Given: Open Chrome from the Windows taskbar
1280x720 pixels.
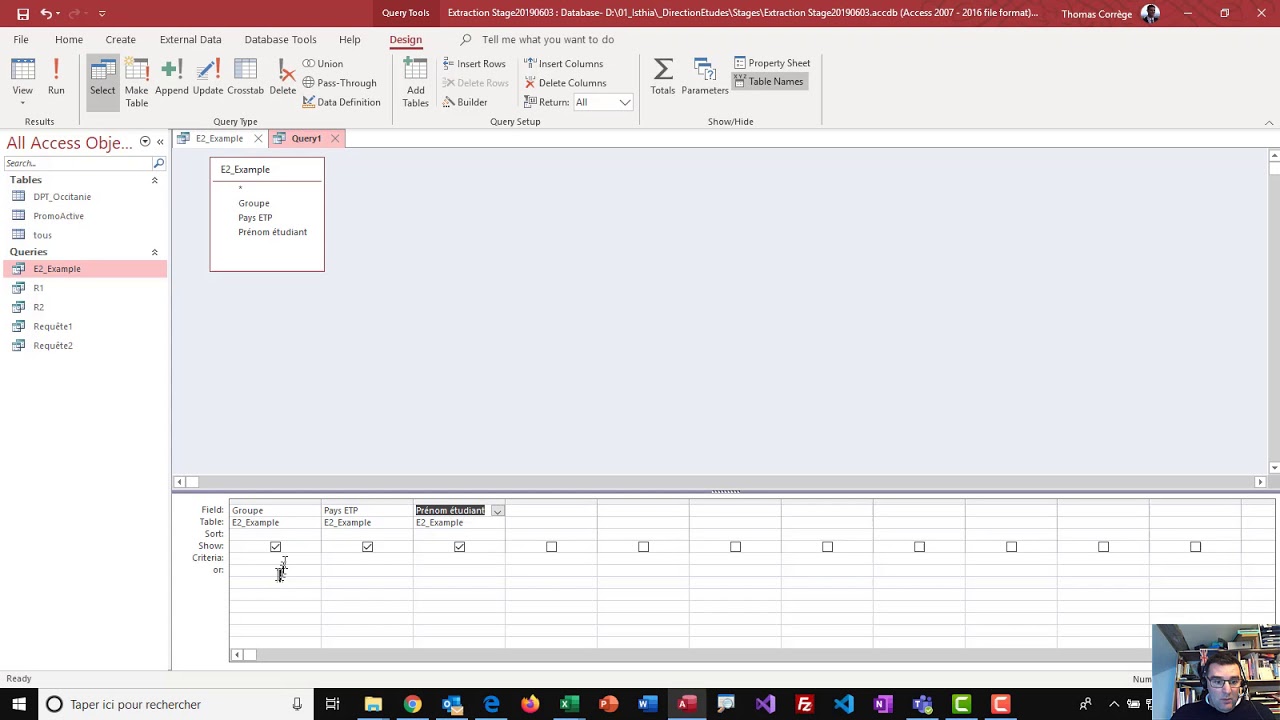Looking at the screenshot, I should [412, 704].
